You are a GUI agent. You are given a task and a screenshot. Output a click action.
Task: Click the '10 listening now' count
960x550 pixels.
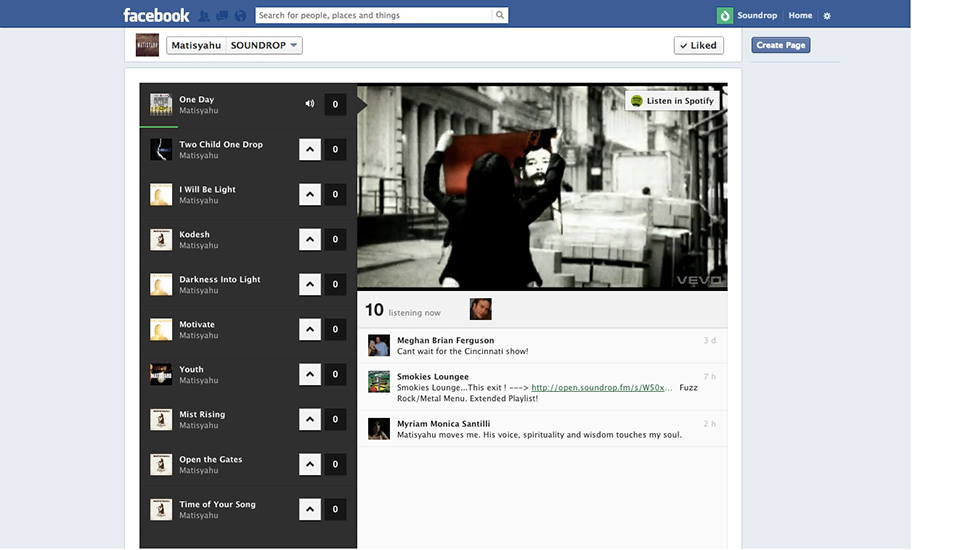coord(403,311)
